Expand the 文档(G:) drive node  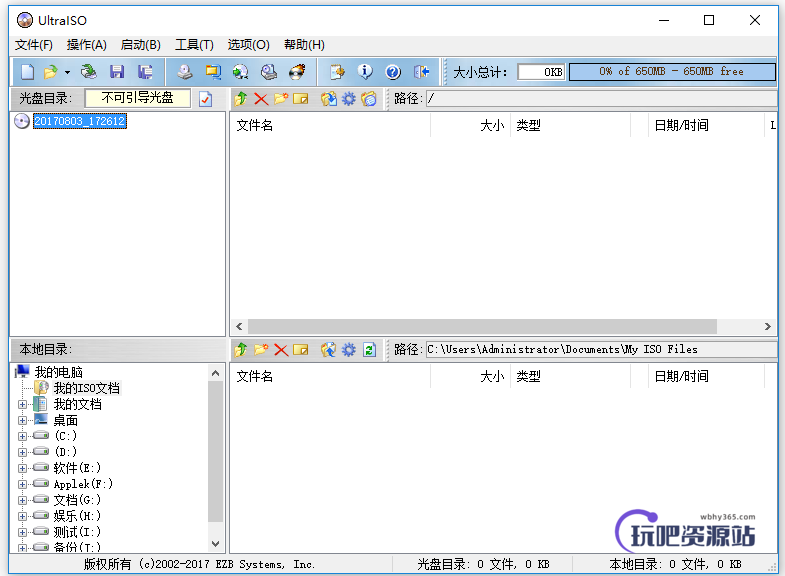click(x=22, y=500)
